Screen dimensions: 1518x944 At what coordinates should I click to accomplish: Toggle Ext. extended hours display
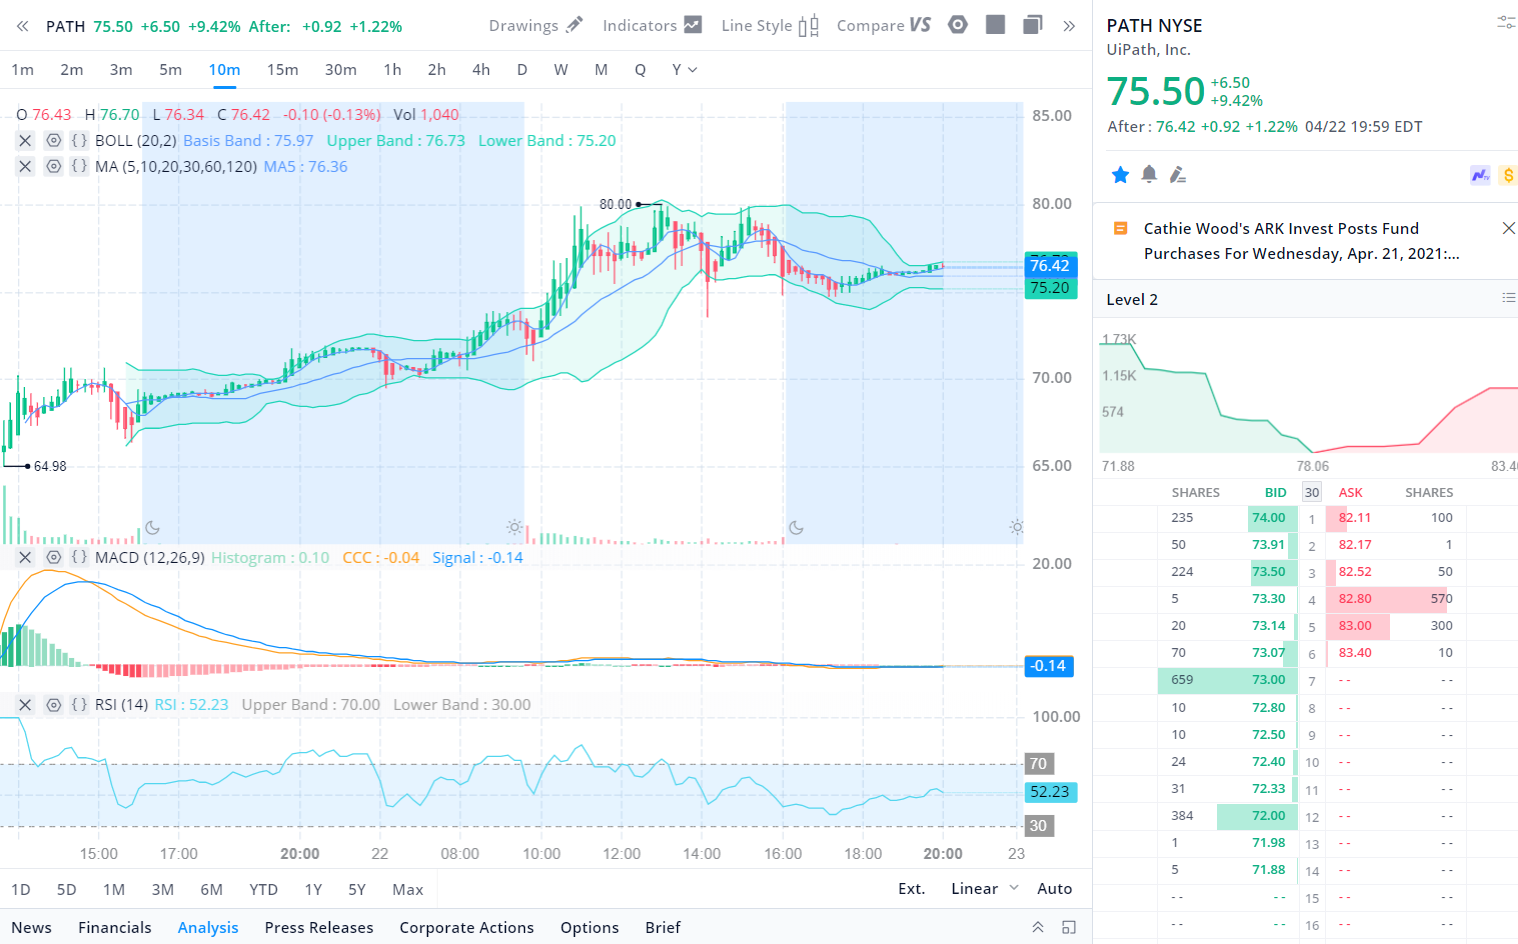tap(912, 889)
